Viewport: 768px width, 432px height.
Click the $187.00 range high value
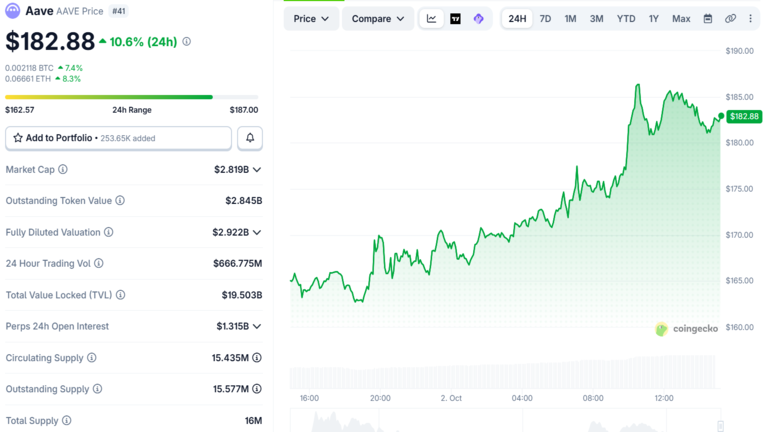click(244, 110)
